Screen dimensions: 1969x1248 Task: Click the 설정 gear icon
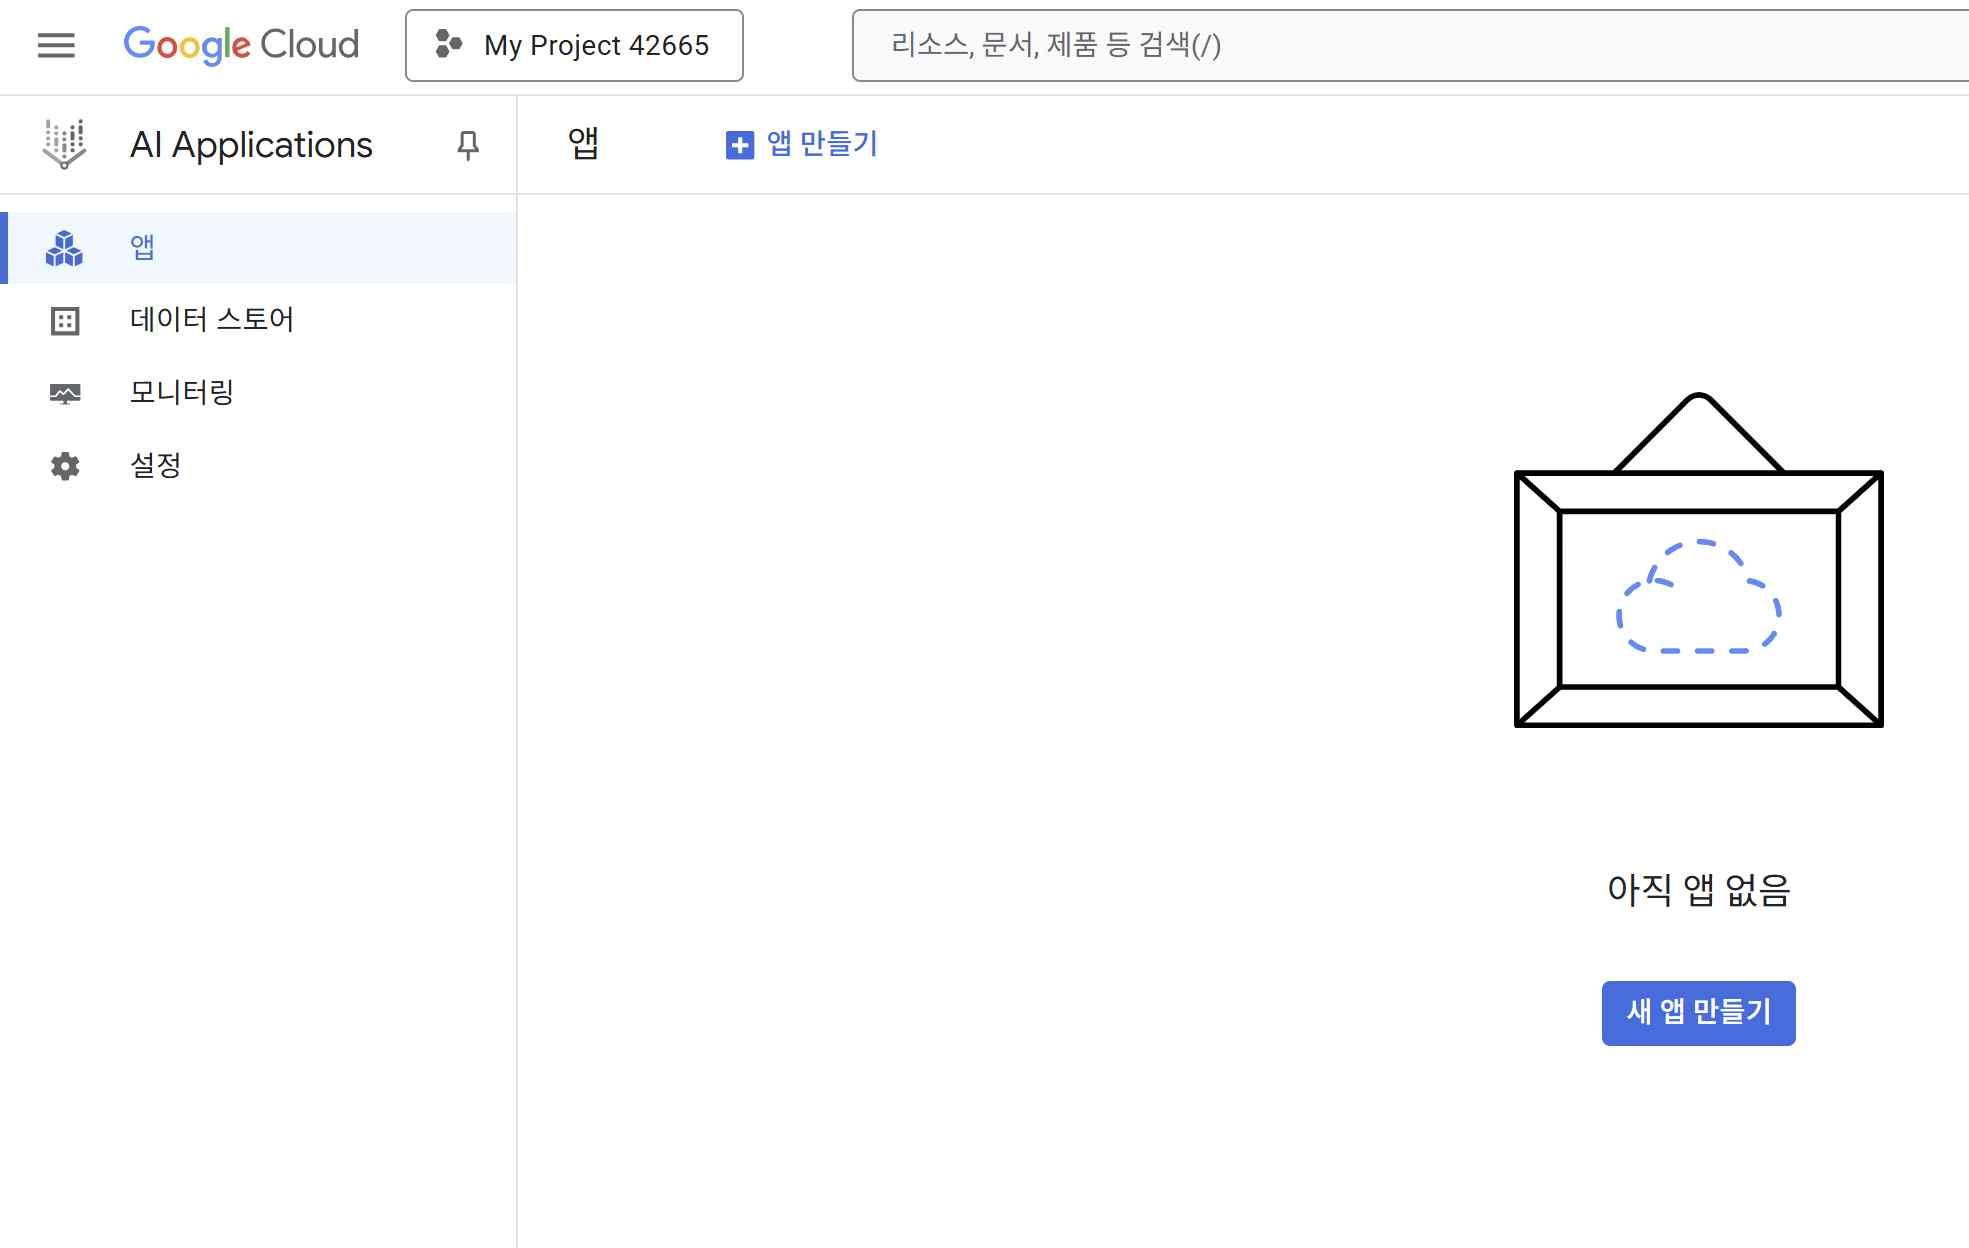tap(65, 466)
